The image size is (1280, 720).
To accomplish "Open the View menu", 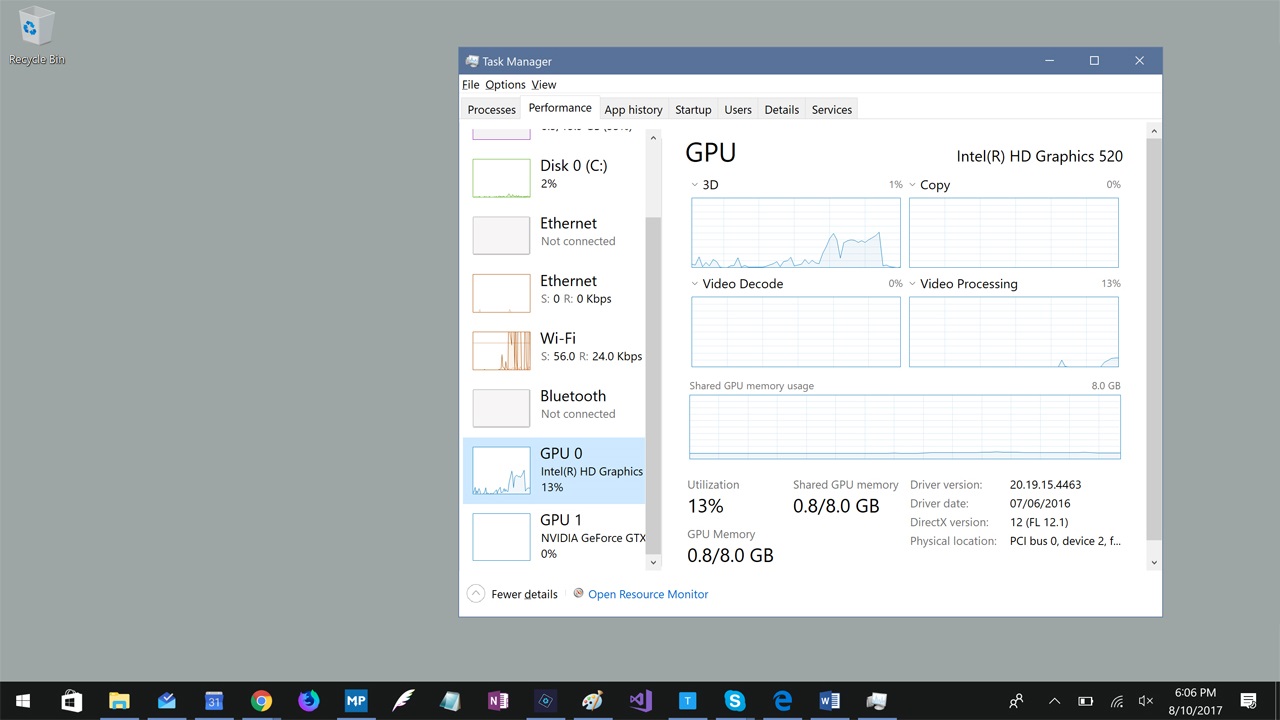I will 543,84.
